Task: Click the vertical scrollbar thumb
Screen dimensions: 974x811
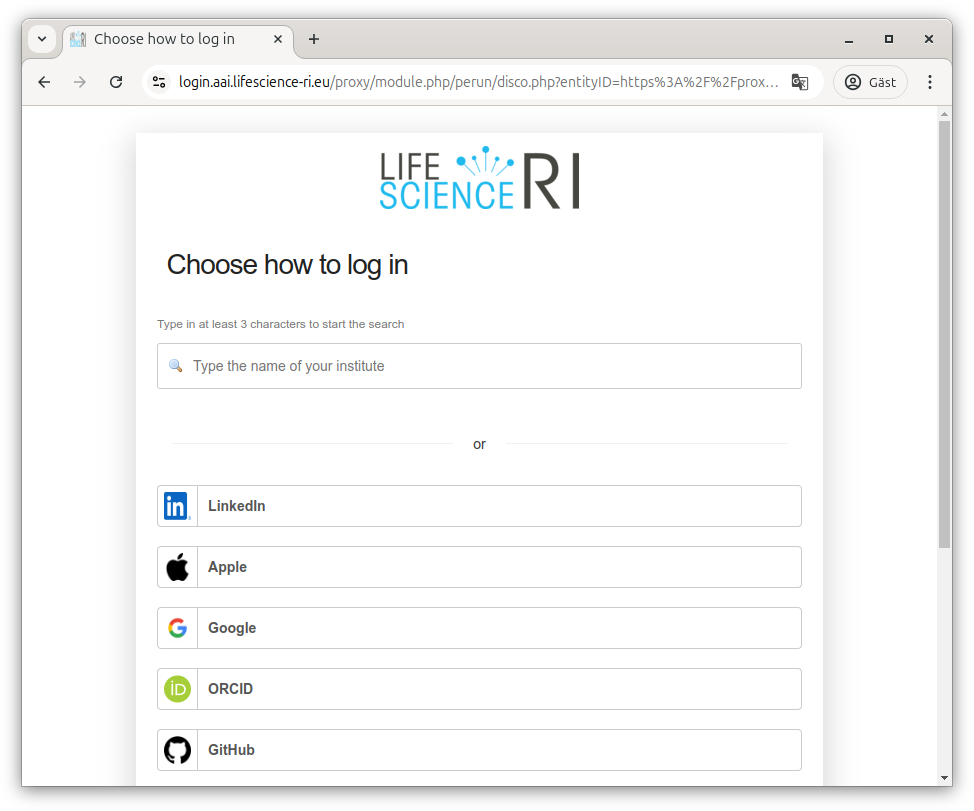Action: [944, 334]
